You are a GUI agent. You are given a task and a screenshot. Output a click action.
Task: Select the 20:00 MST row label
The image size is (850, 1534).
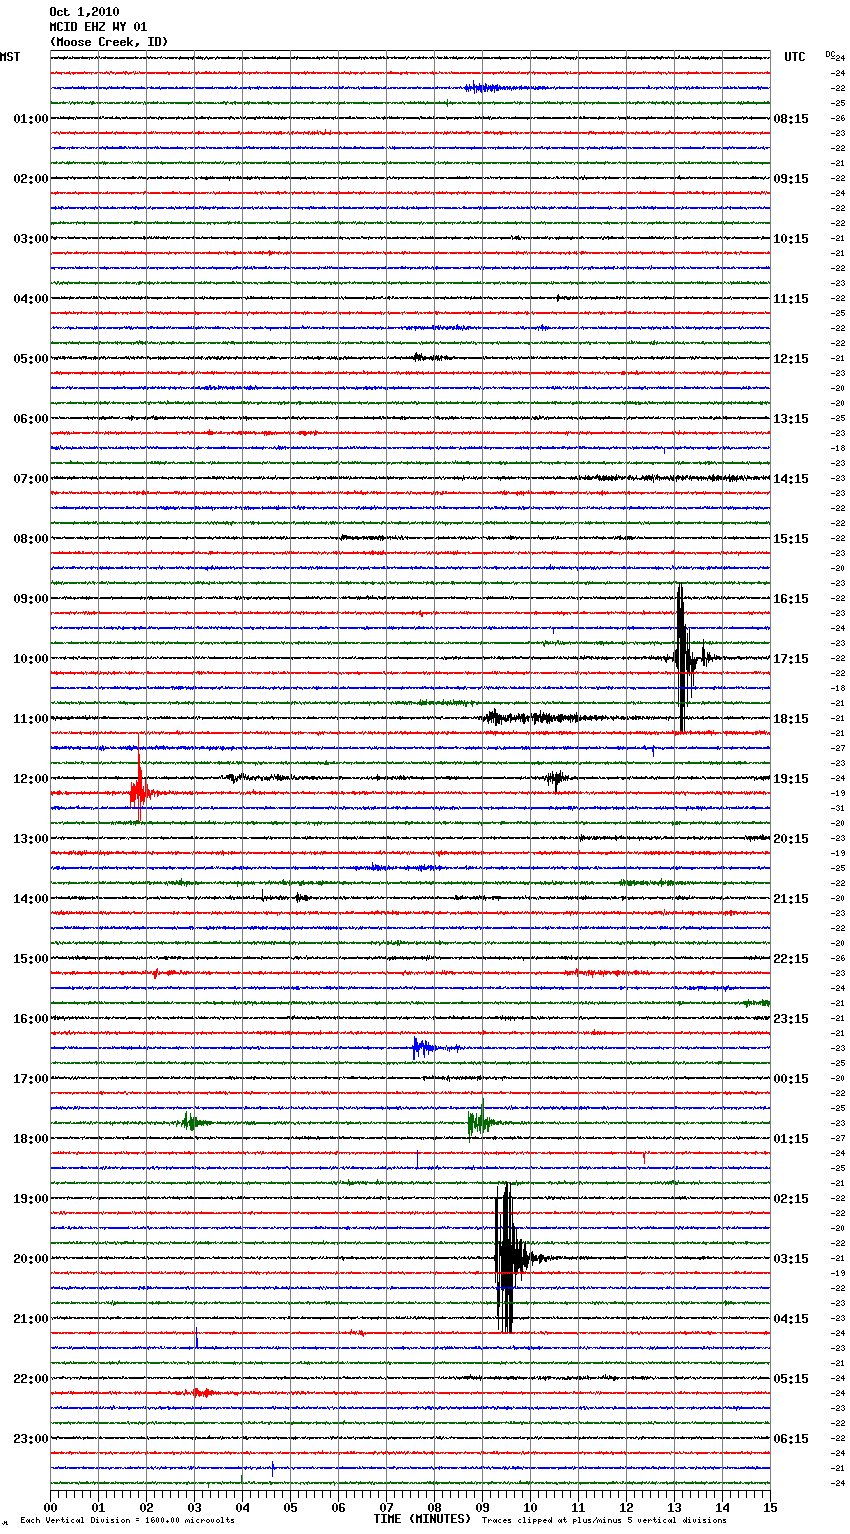click(x=30, y=1259)
